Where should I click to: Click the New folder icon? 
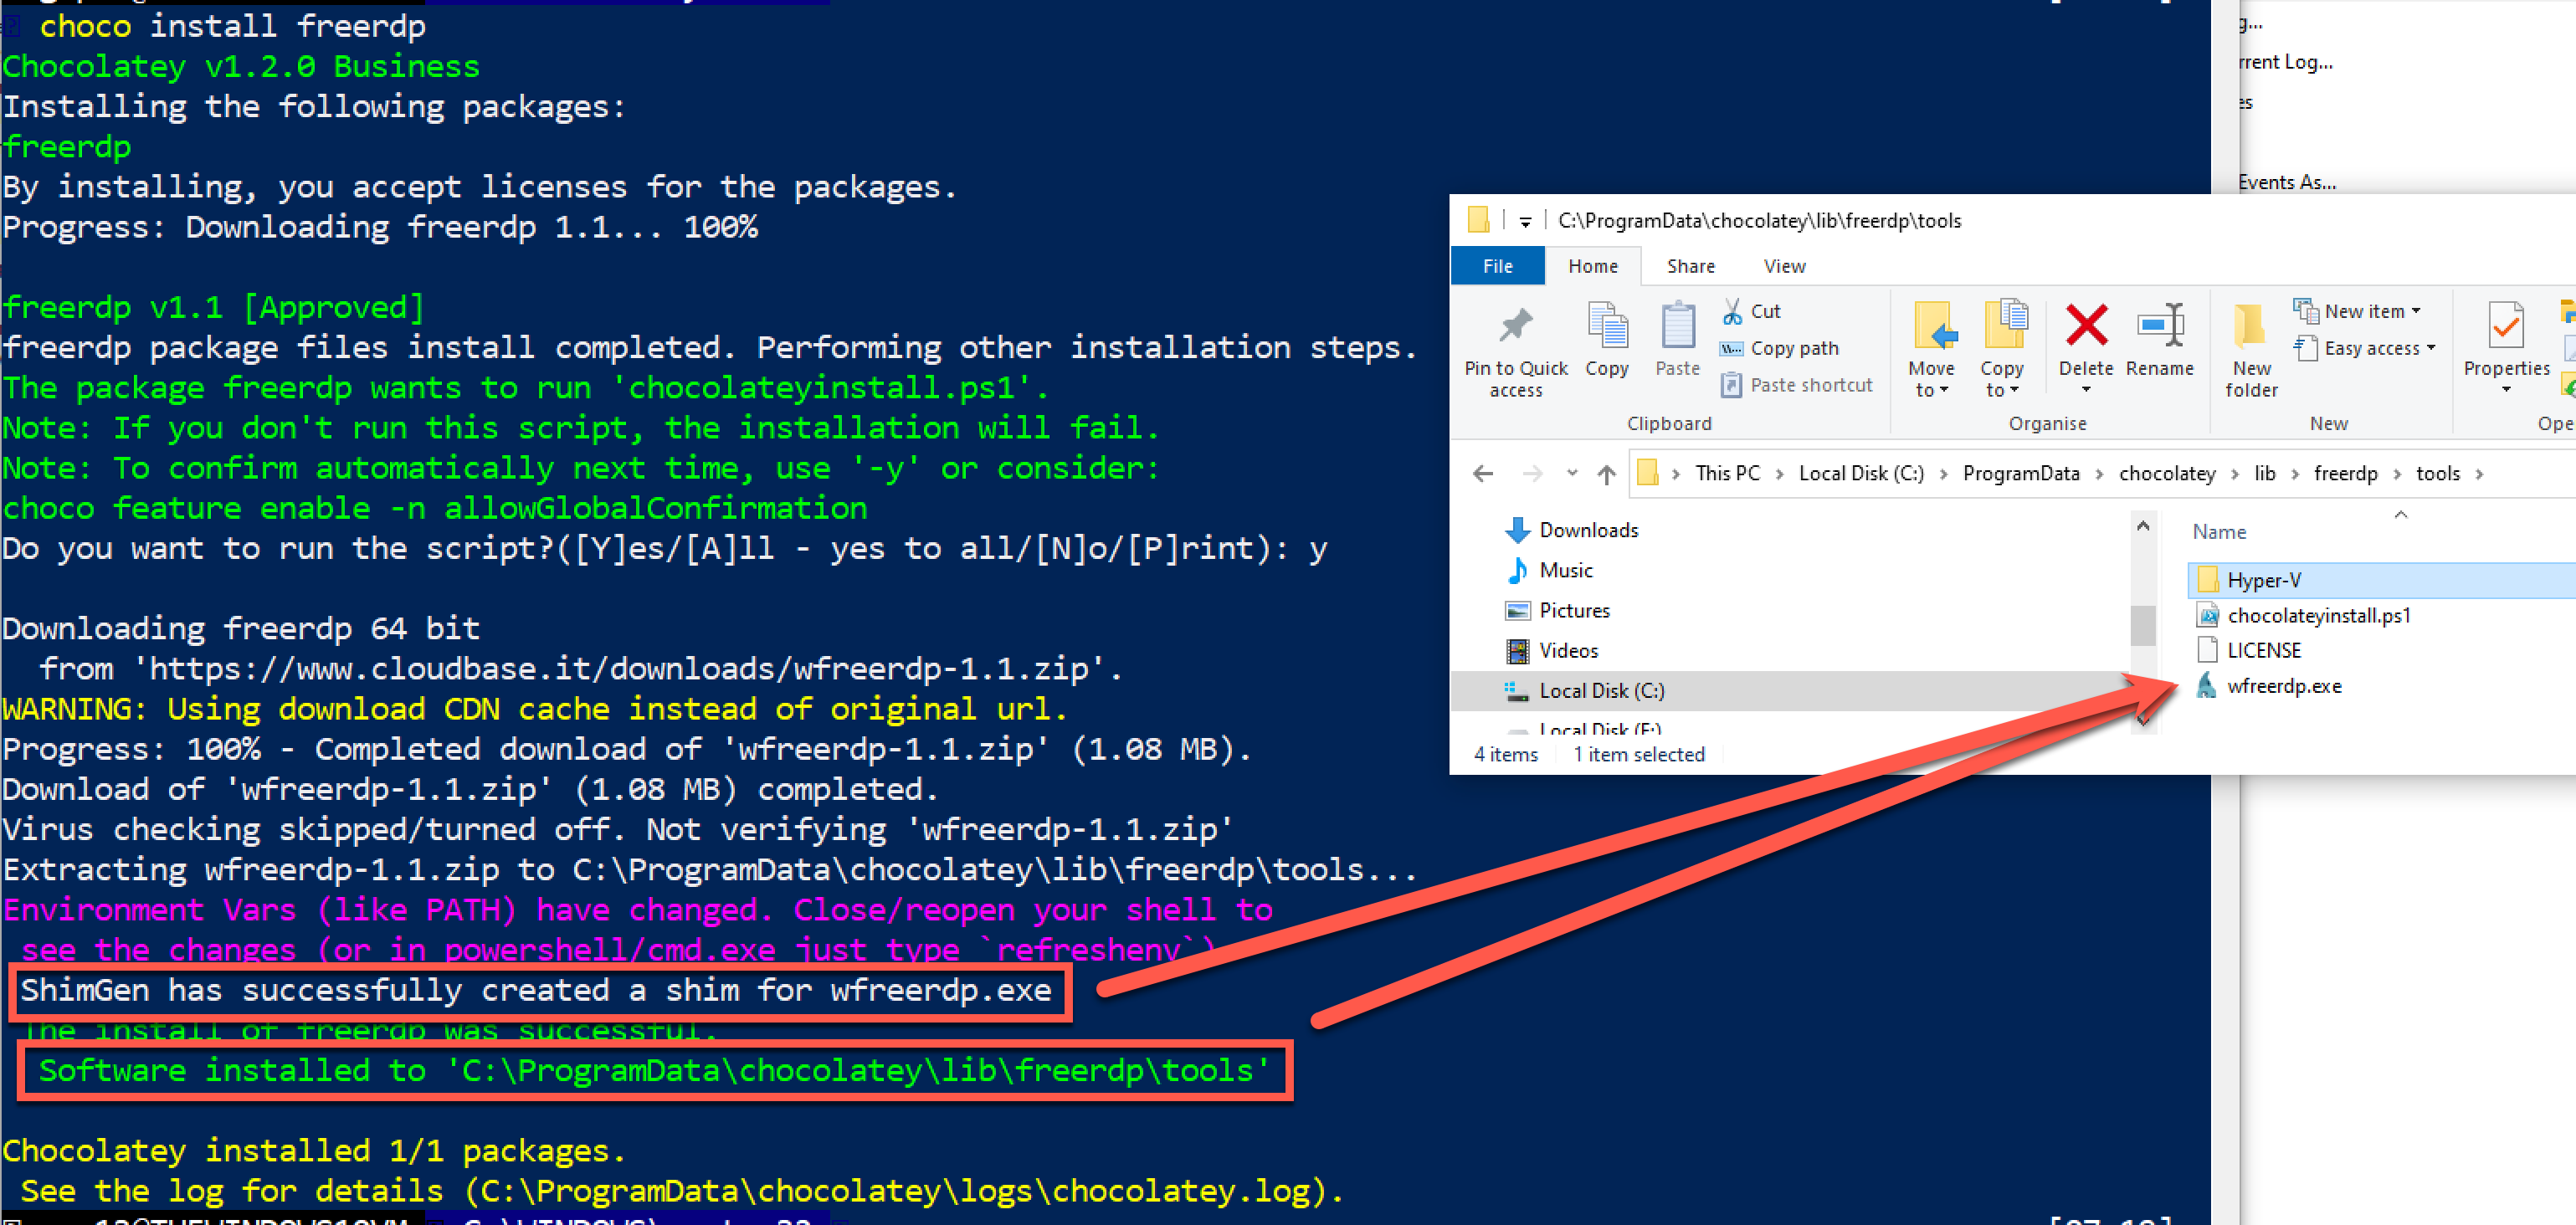pos(2250,326)
